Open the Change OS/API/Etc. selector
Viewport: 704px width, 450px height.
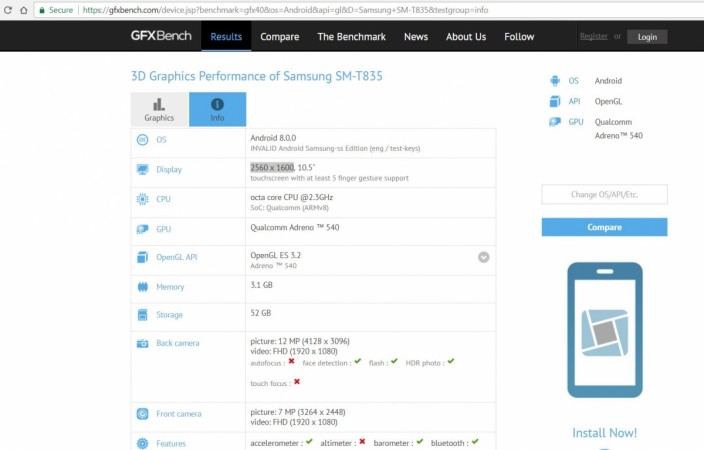[604, 194]
